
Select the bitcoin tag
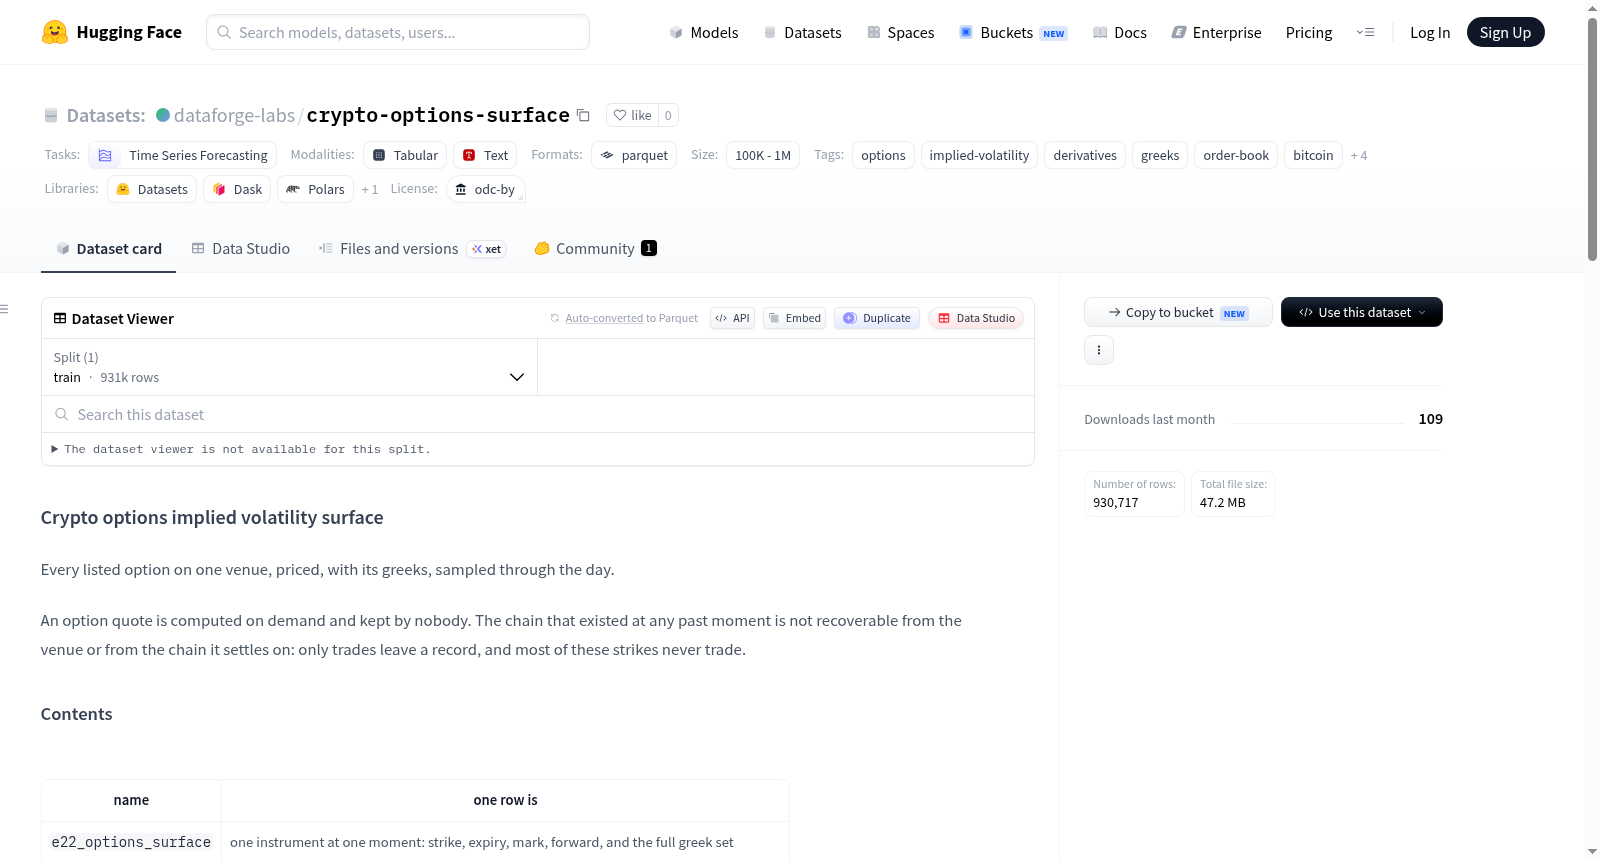click(x=1313, y=155)
